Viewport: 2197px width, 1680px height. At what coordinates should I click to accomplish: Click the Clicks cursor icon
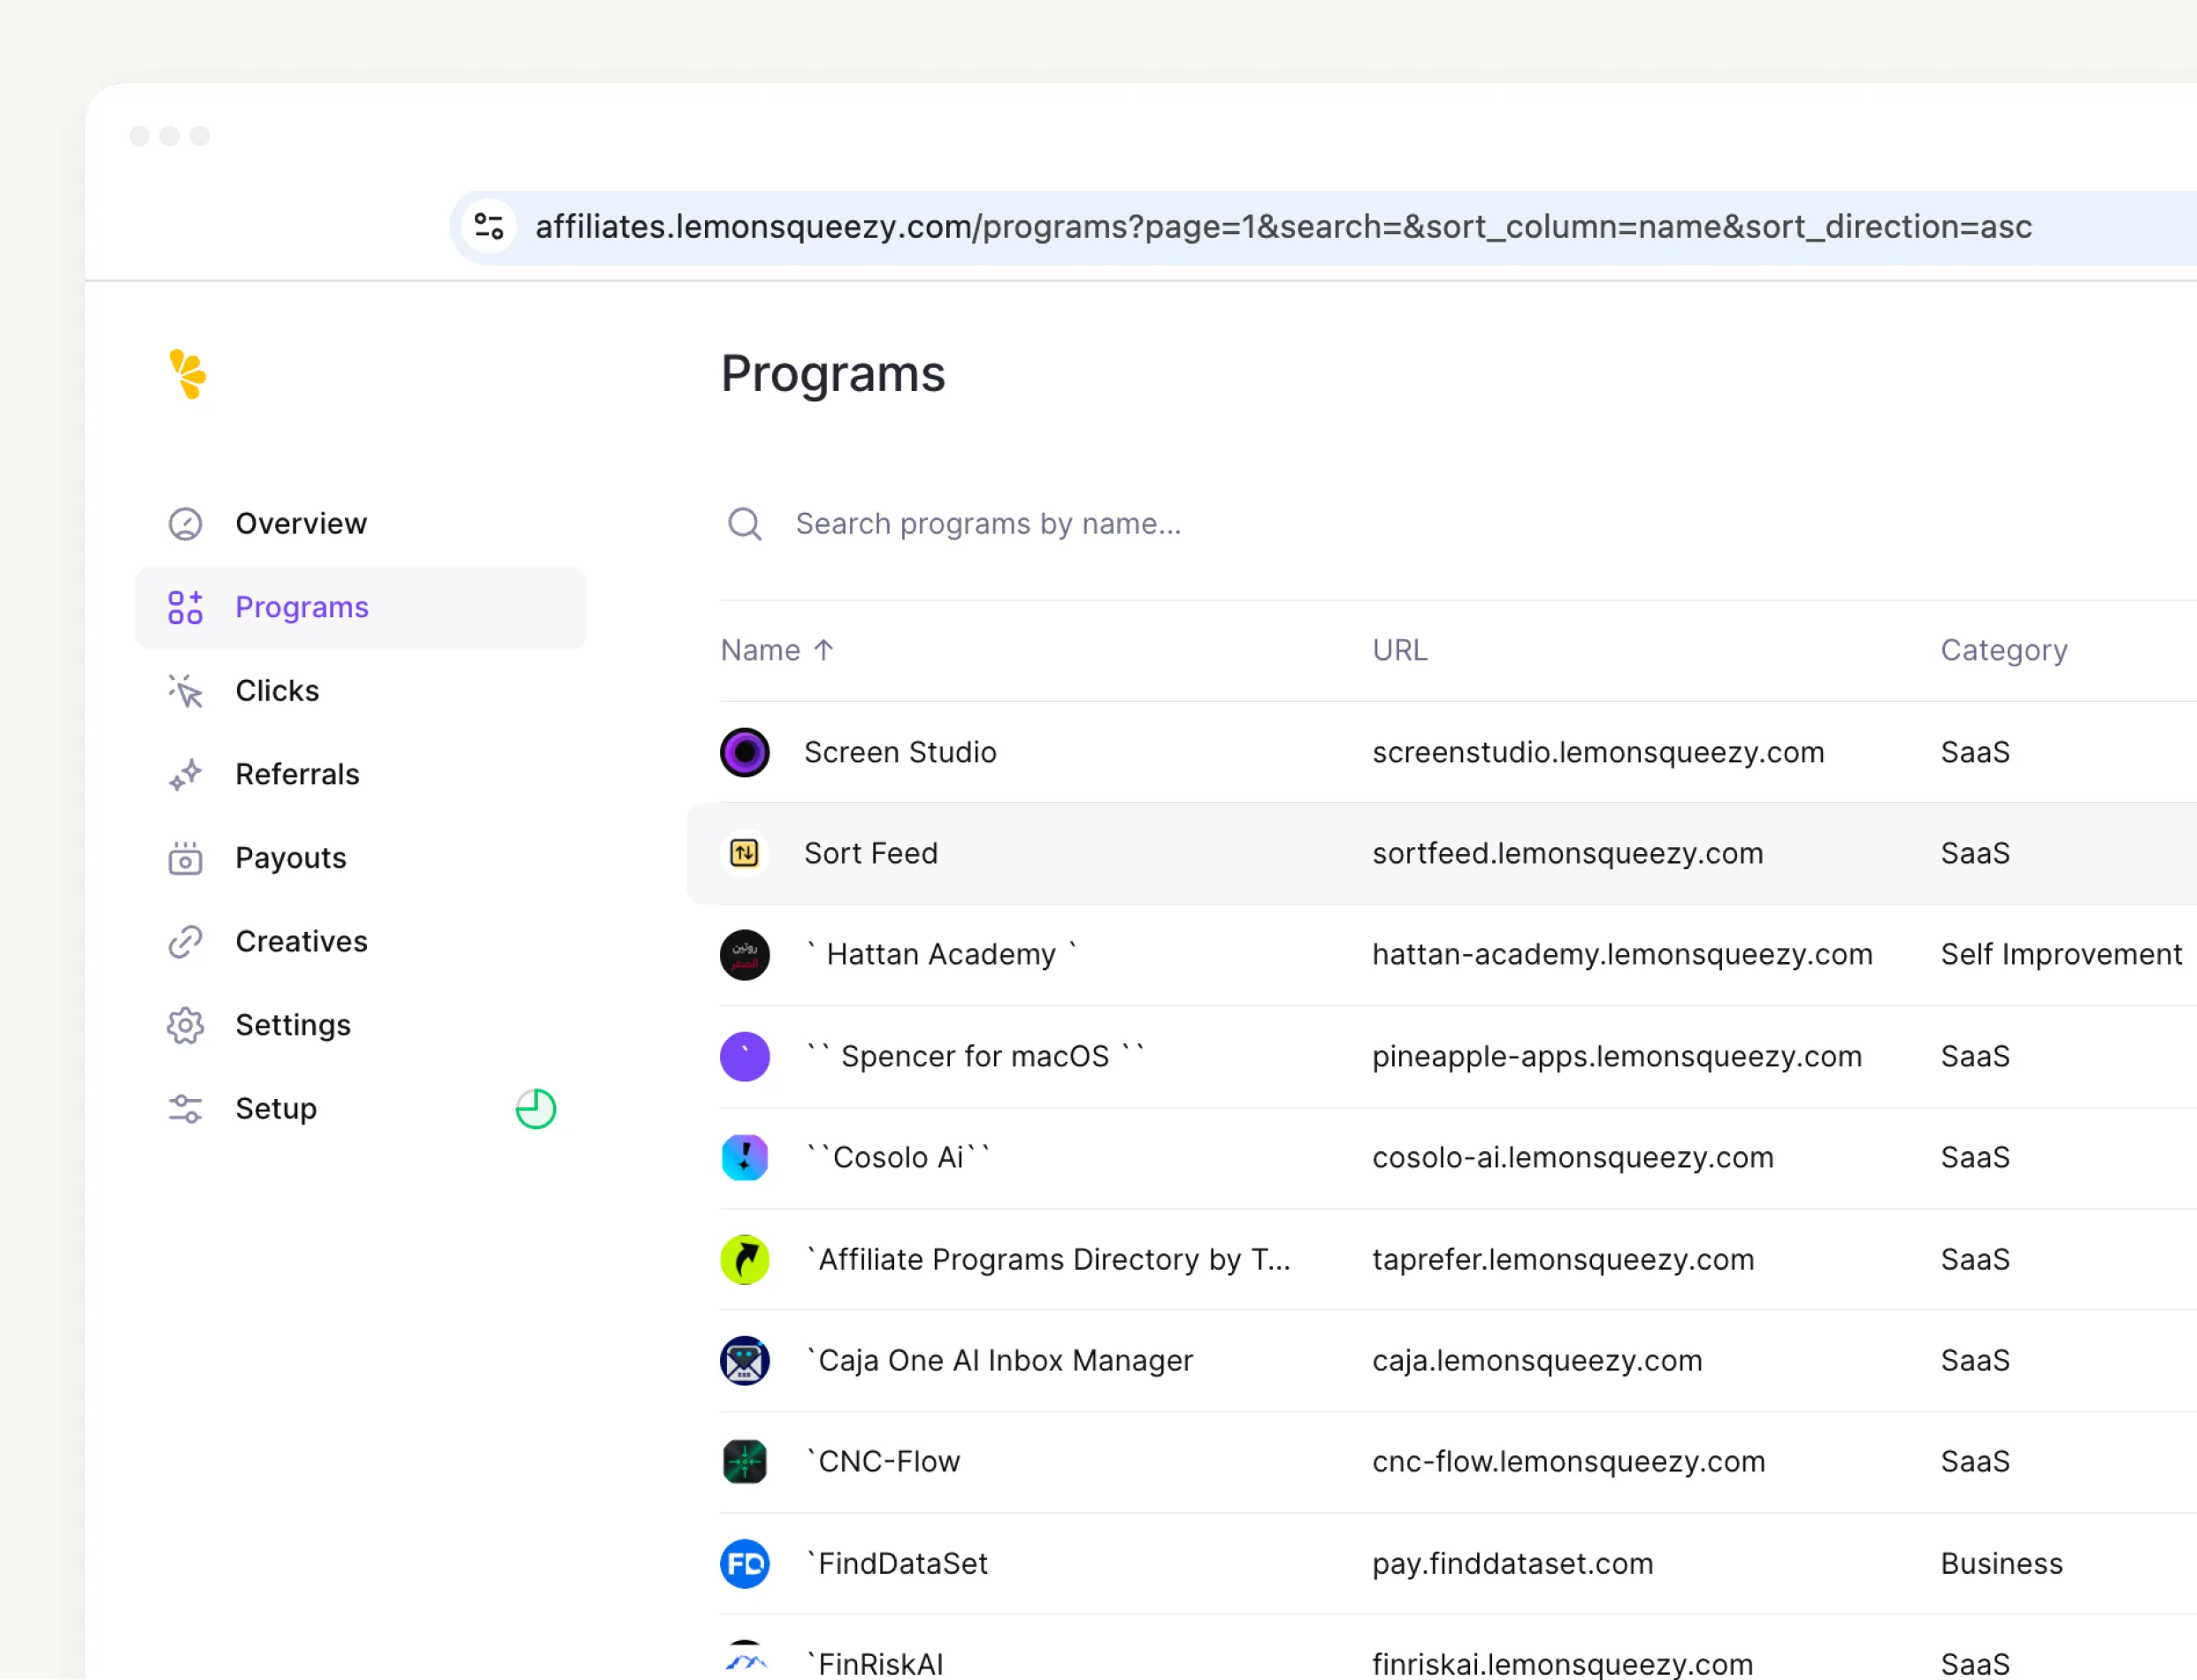point(185,691)
